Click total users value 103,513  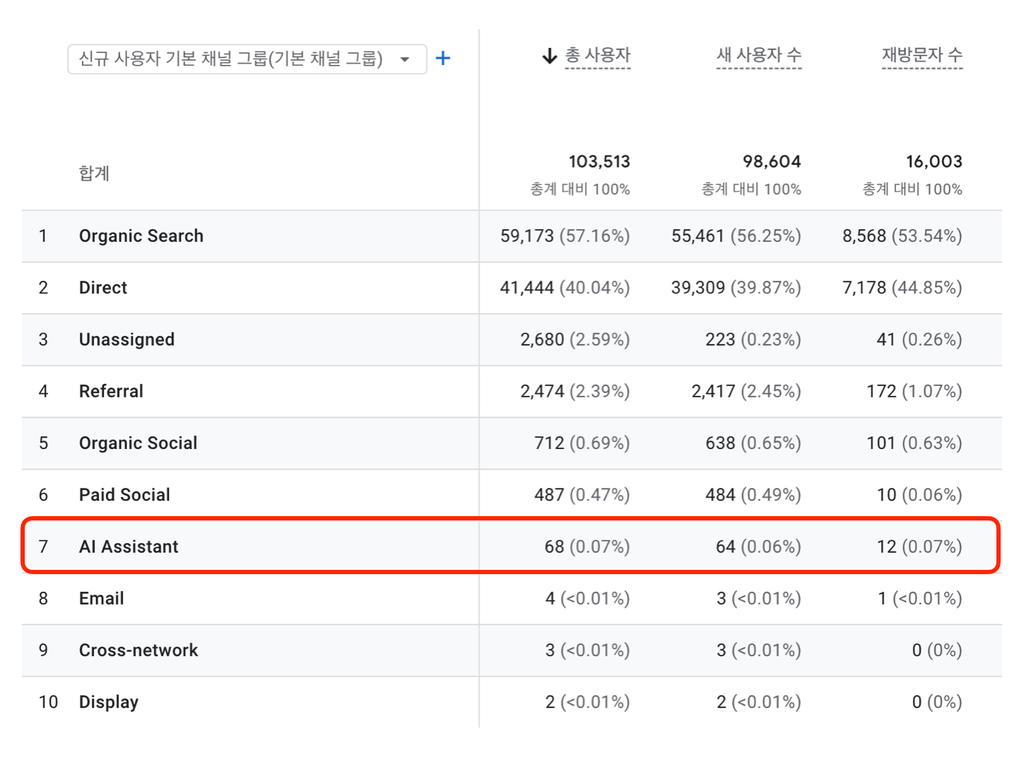point(599,161)
